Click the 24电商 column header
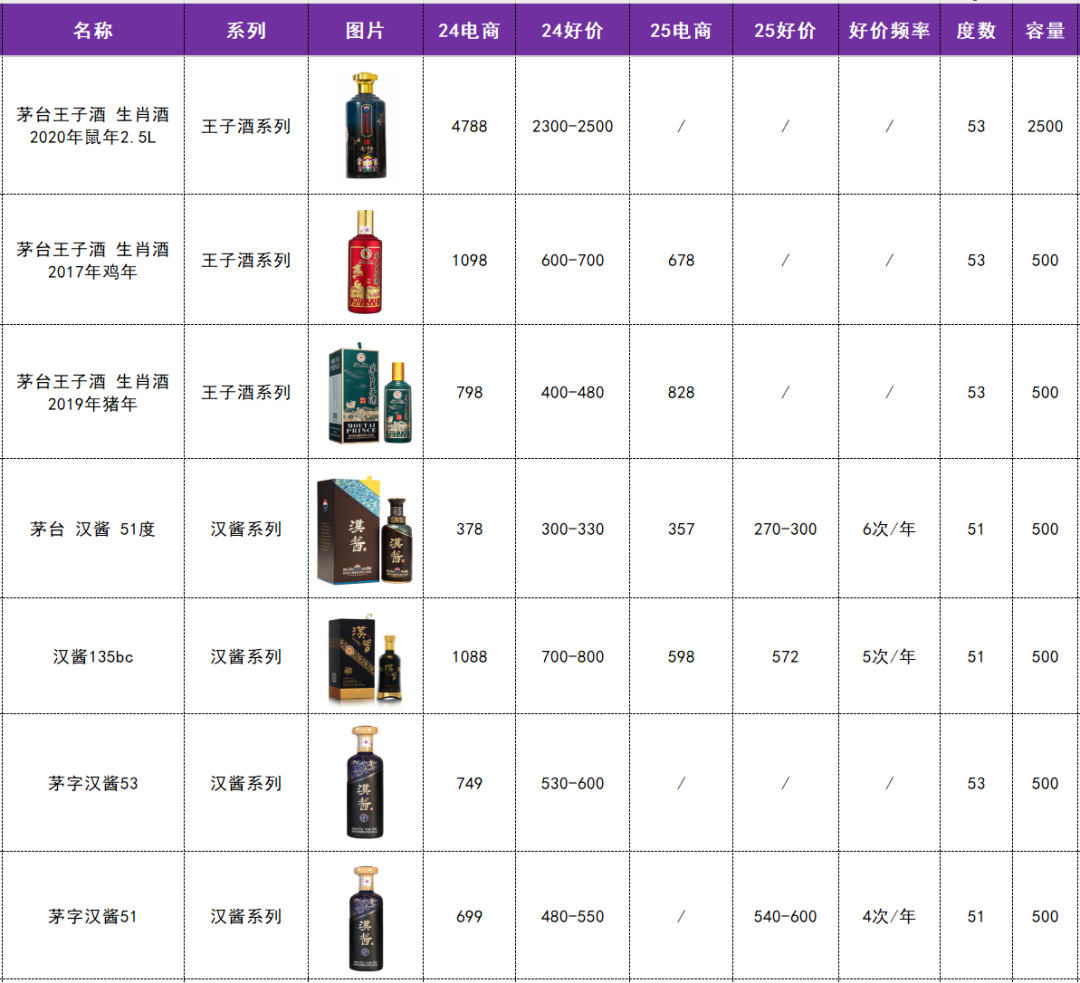 469,30
